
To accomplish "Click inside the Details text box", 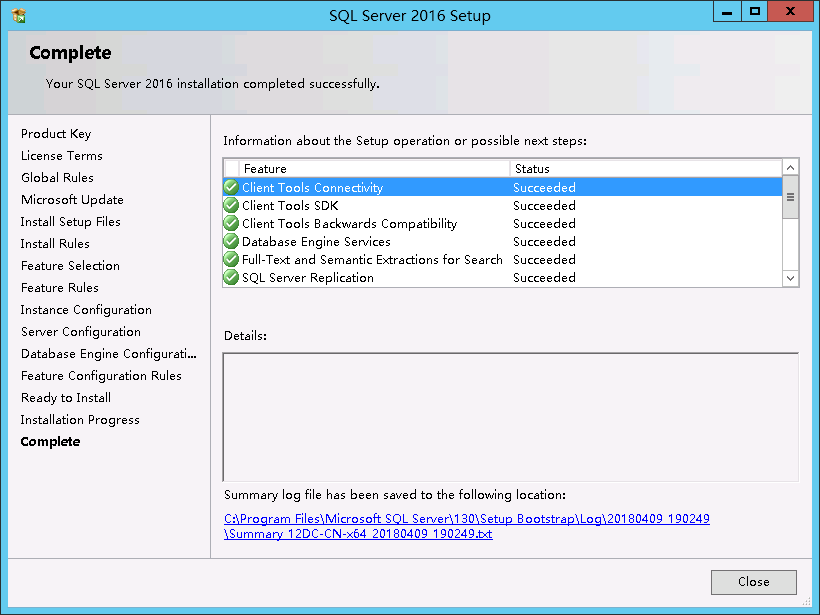I will click(510, 417).
